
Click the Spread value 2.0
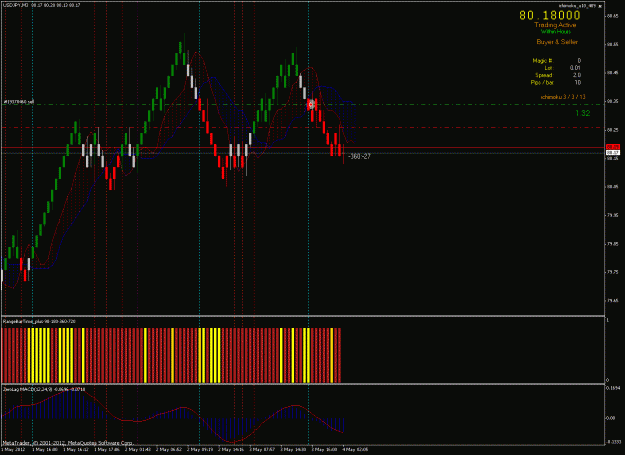[x=577, y=75]
